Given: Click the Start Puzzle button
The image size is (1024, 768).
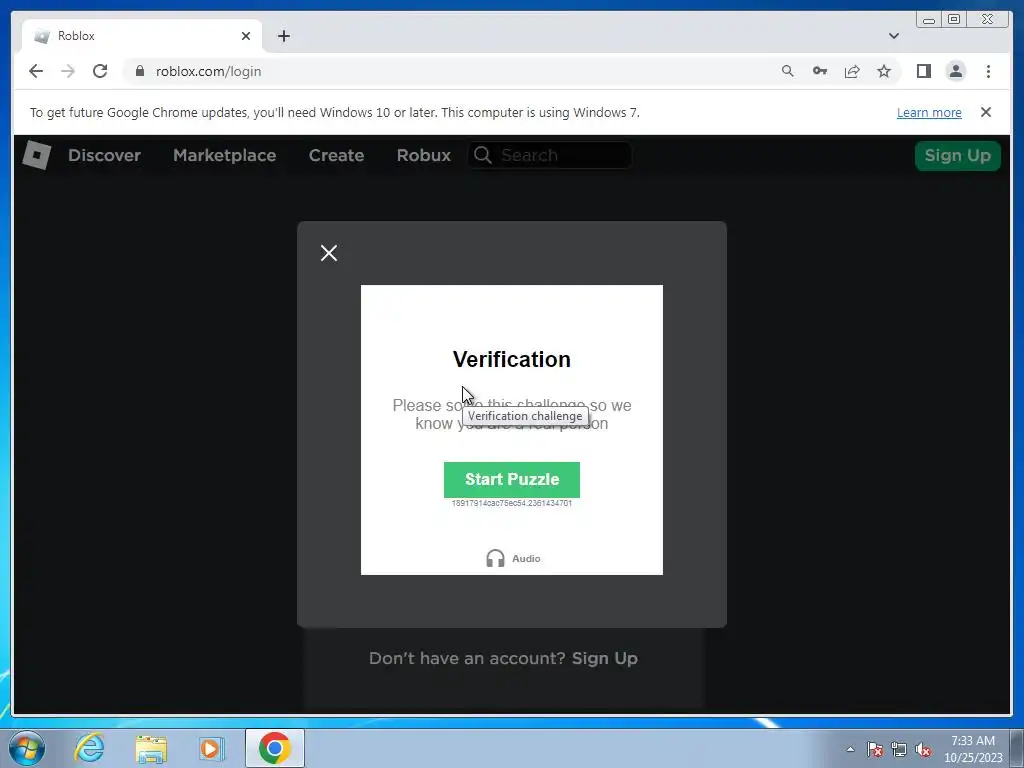Looking at the screenshot, I should [511, 479].
